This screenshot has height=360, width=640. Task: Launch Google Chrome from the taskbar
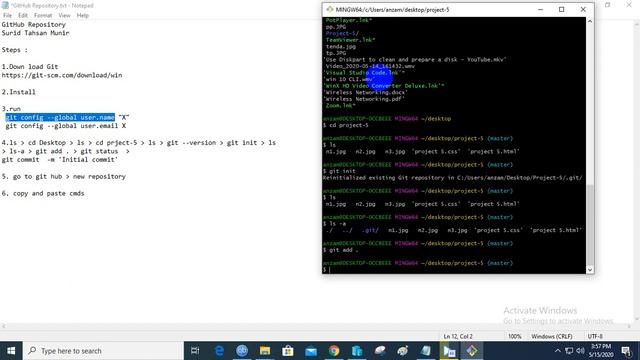334,351
